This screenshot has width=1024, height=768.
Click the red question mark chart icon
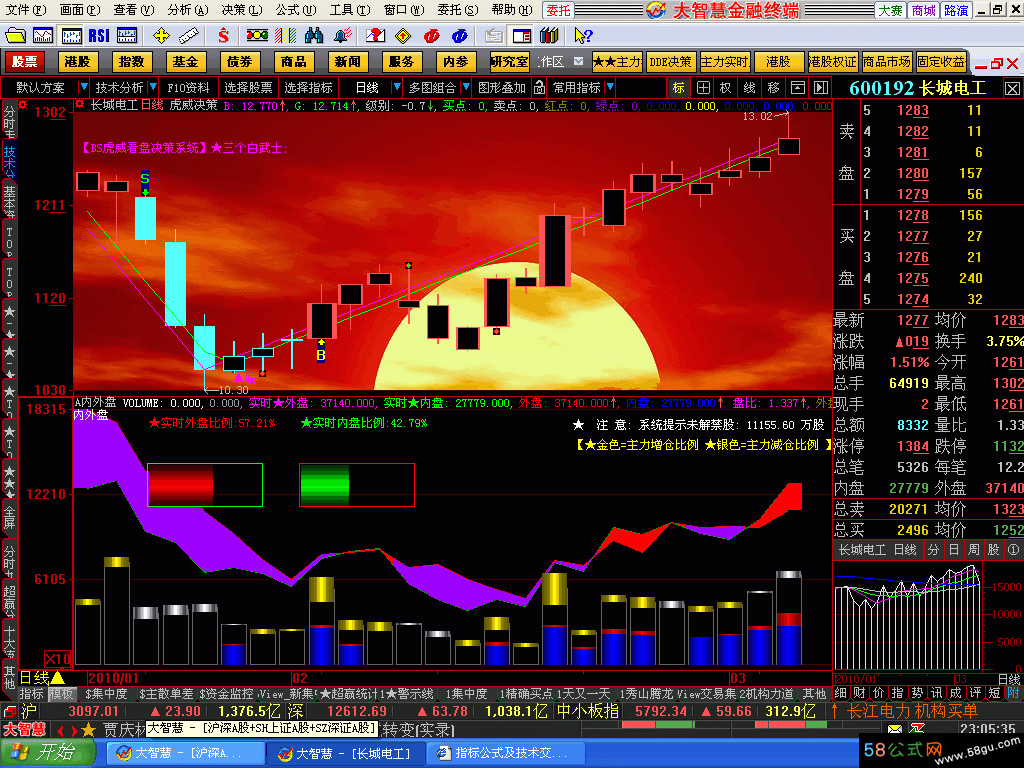click(375, 35)
